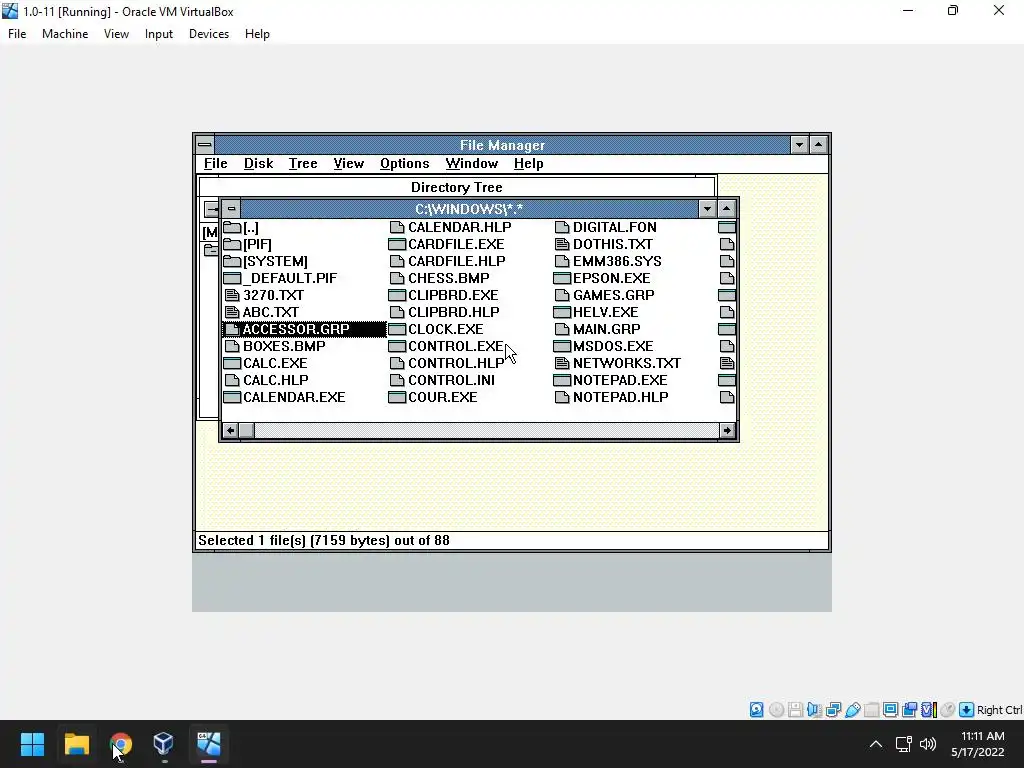This screenshot has width=1024, height=768.
Task: Show hidden system tray icons
Action: (x=876, y=744)
